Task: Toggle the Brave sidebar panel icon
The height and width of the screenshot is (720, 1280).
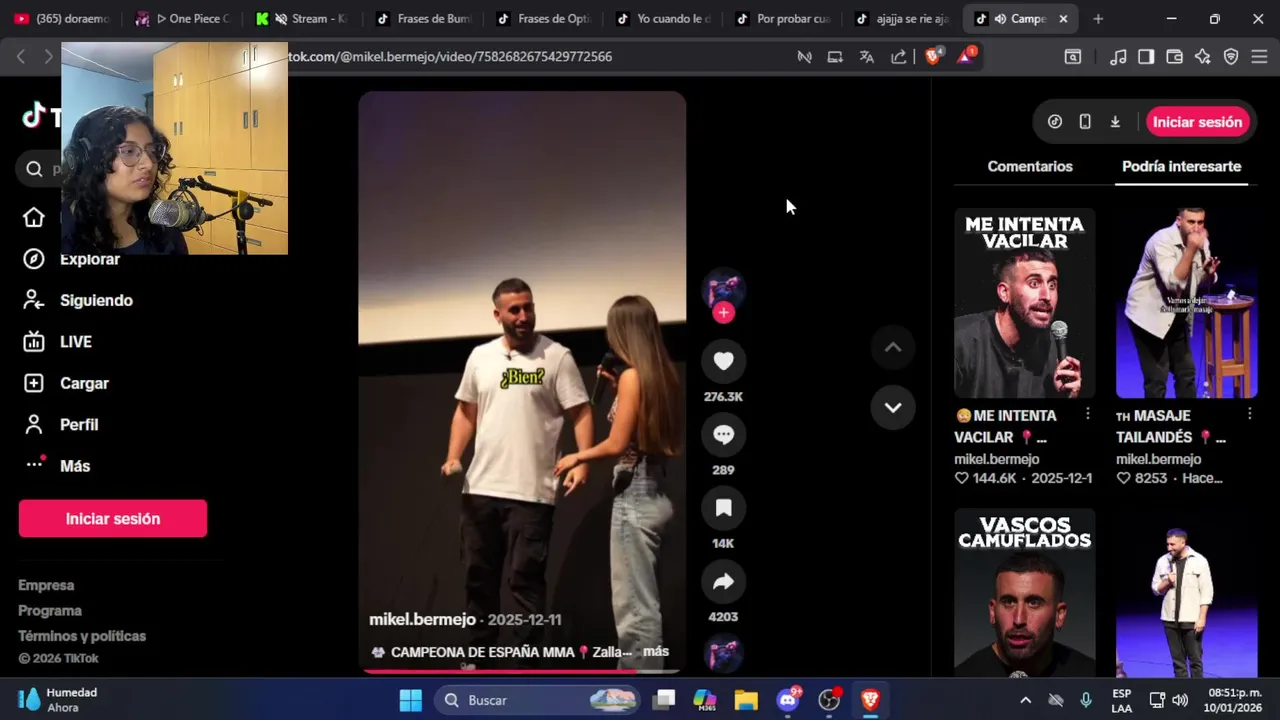Action: [1146, 57]
